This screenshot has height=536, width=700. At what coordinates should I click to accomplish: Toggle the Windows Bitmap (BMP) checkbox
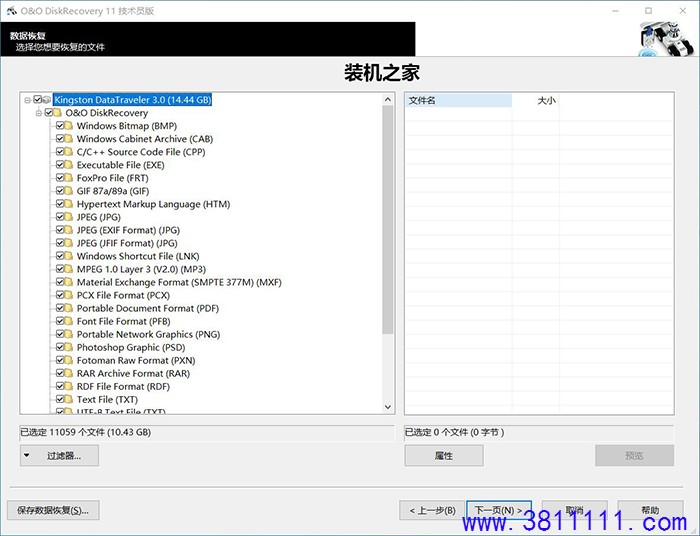pos(60,125)
